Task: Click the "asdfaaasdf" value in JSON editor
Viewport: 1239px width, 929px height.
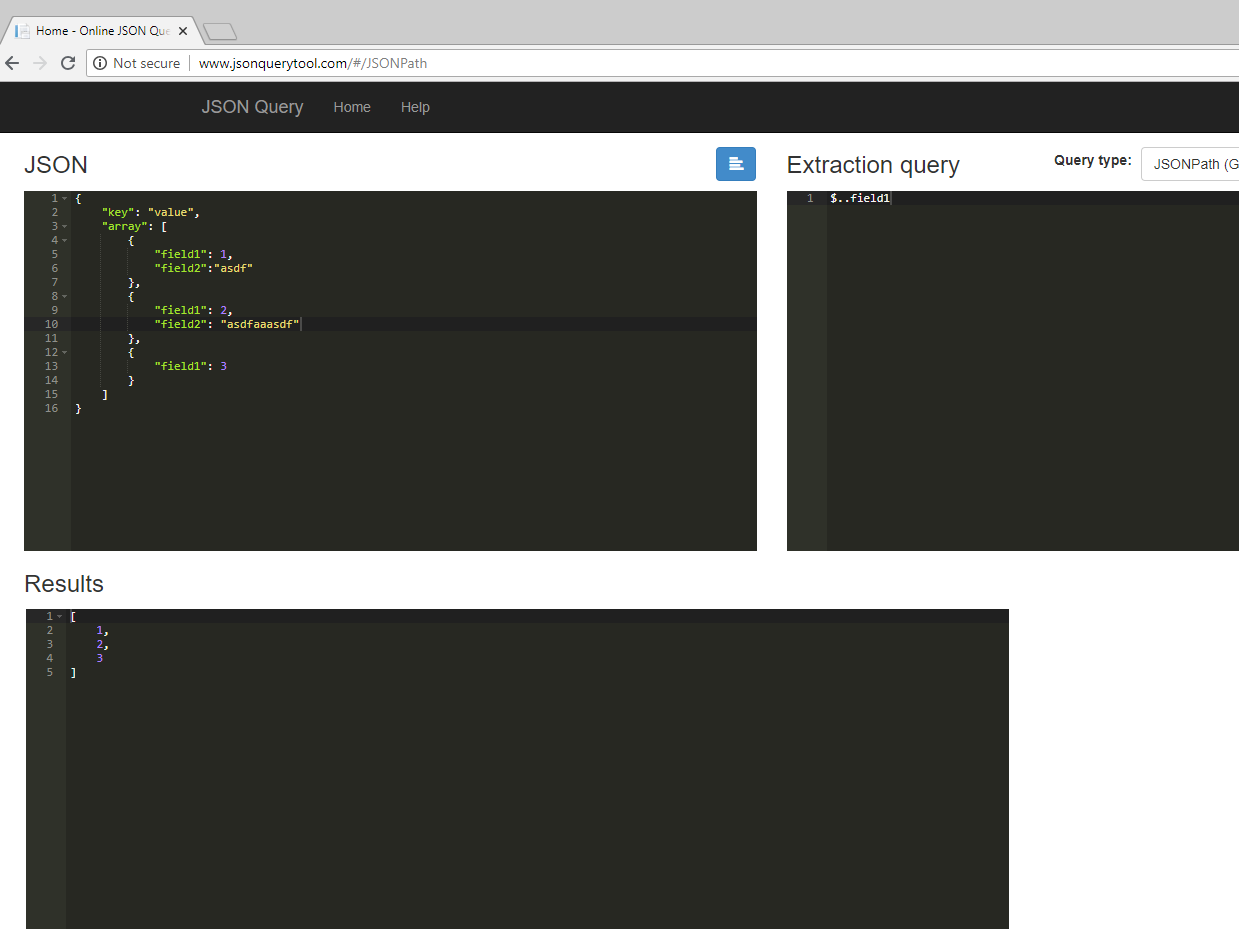Action: point(260,324)
